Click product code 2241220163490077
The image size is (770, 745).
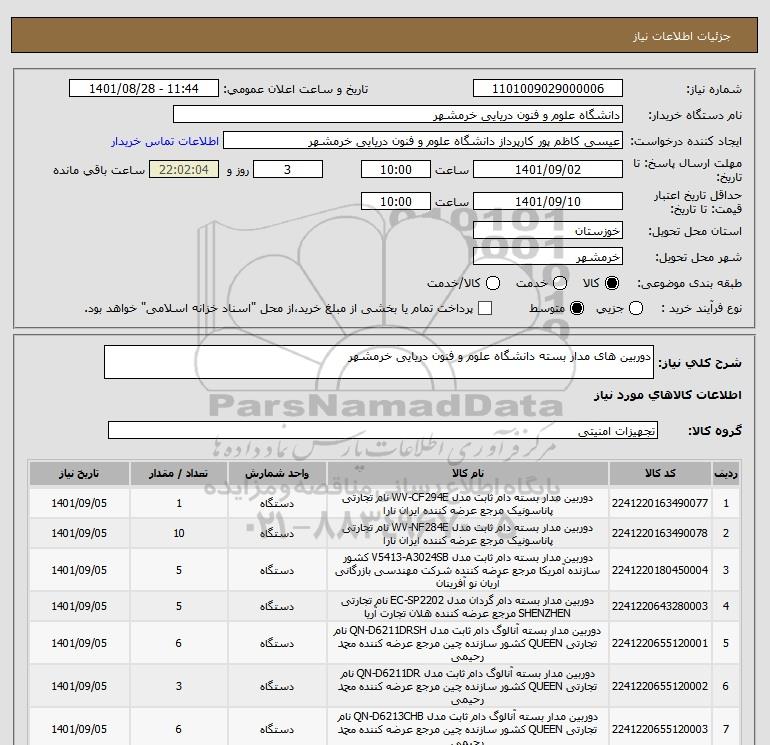660,503
